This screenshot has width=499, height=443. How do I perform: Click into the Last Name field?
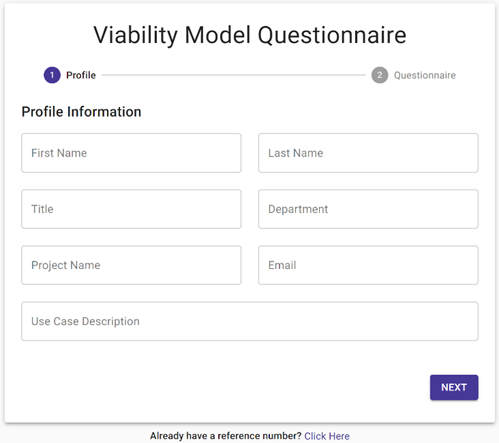tap(368, 153)
